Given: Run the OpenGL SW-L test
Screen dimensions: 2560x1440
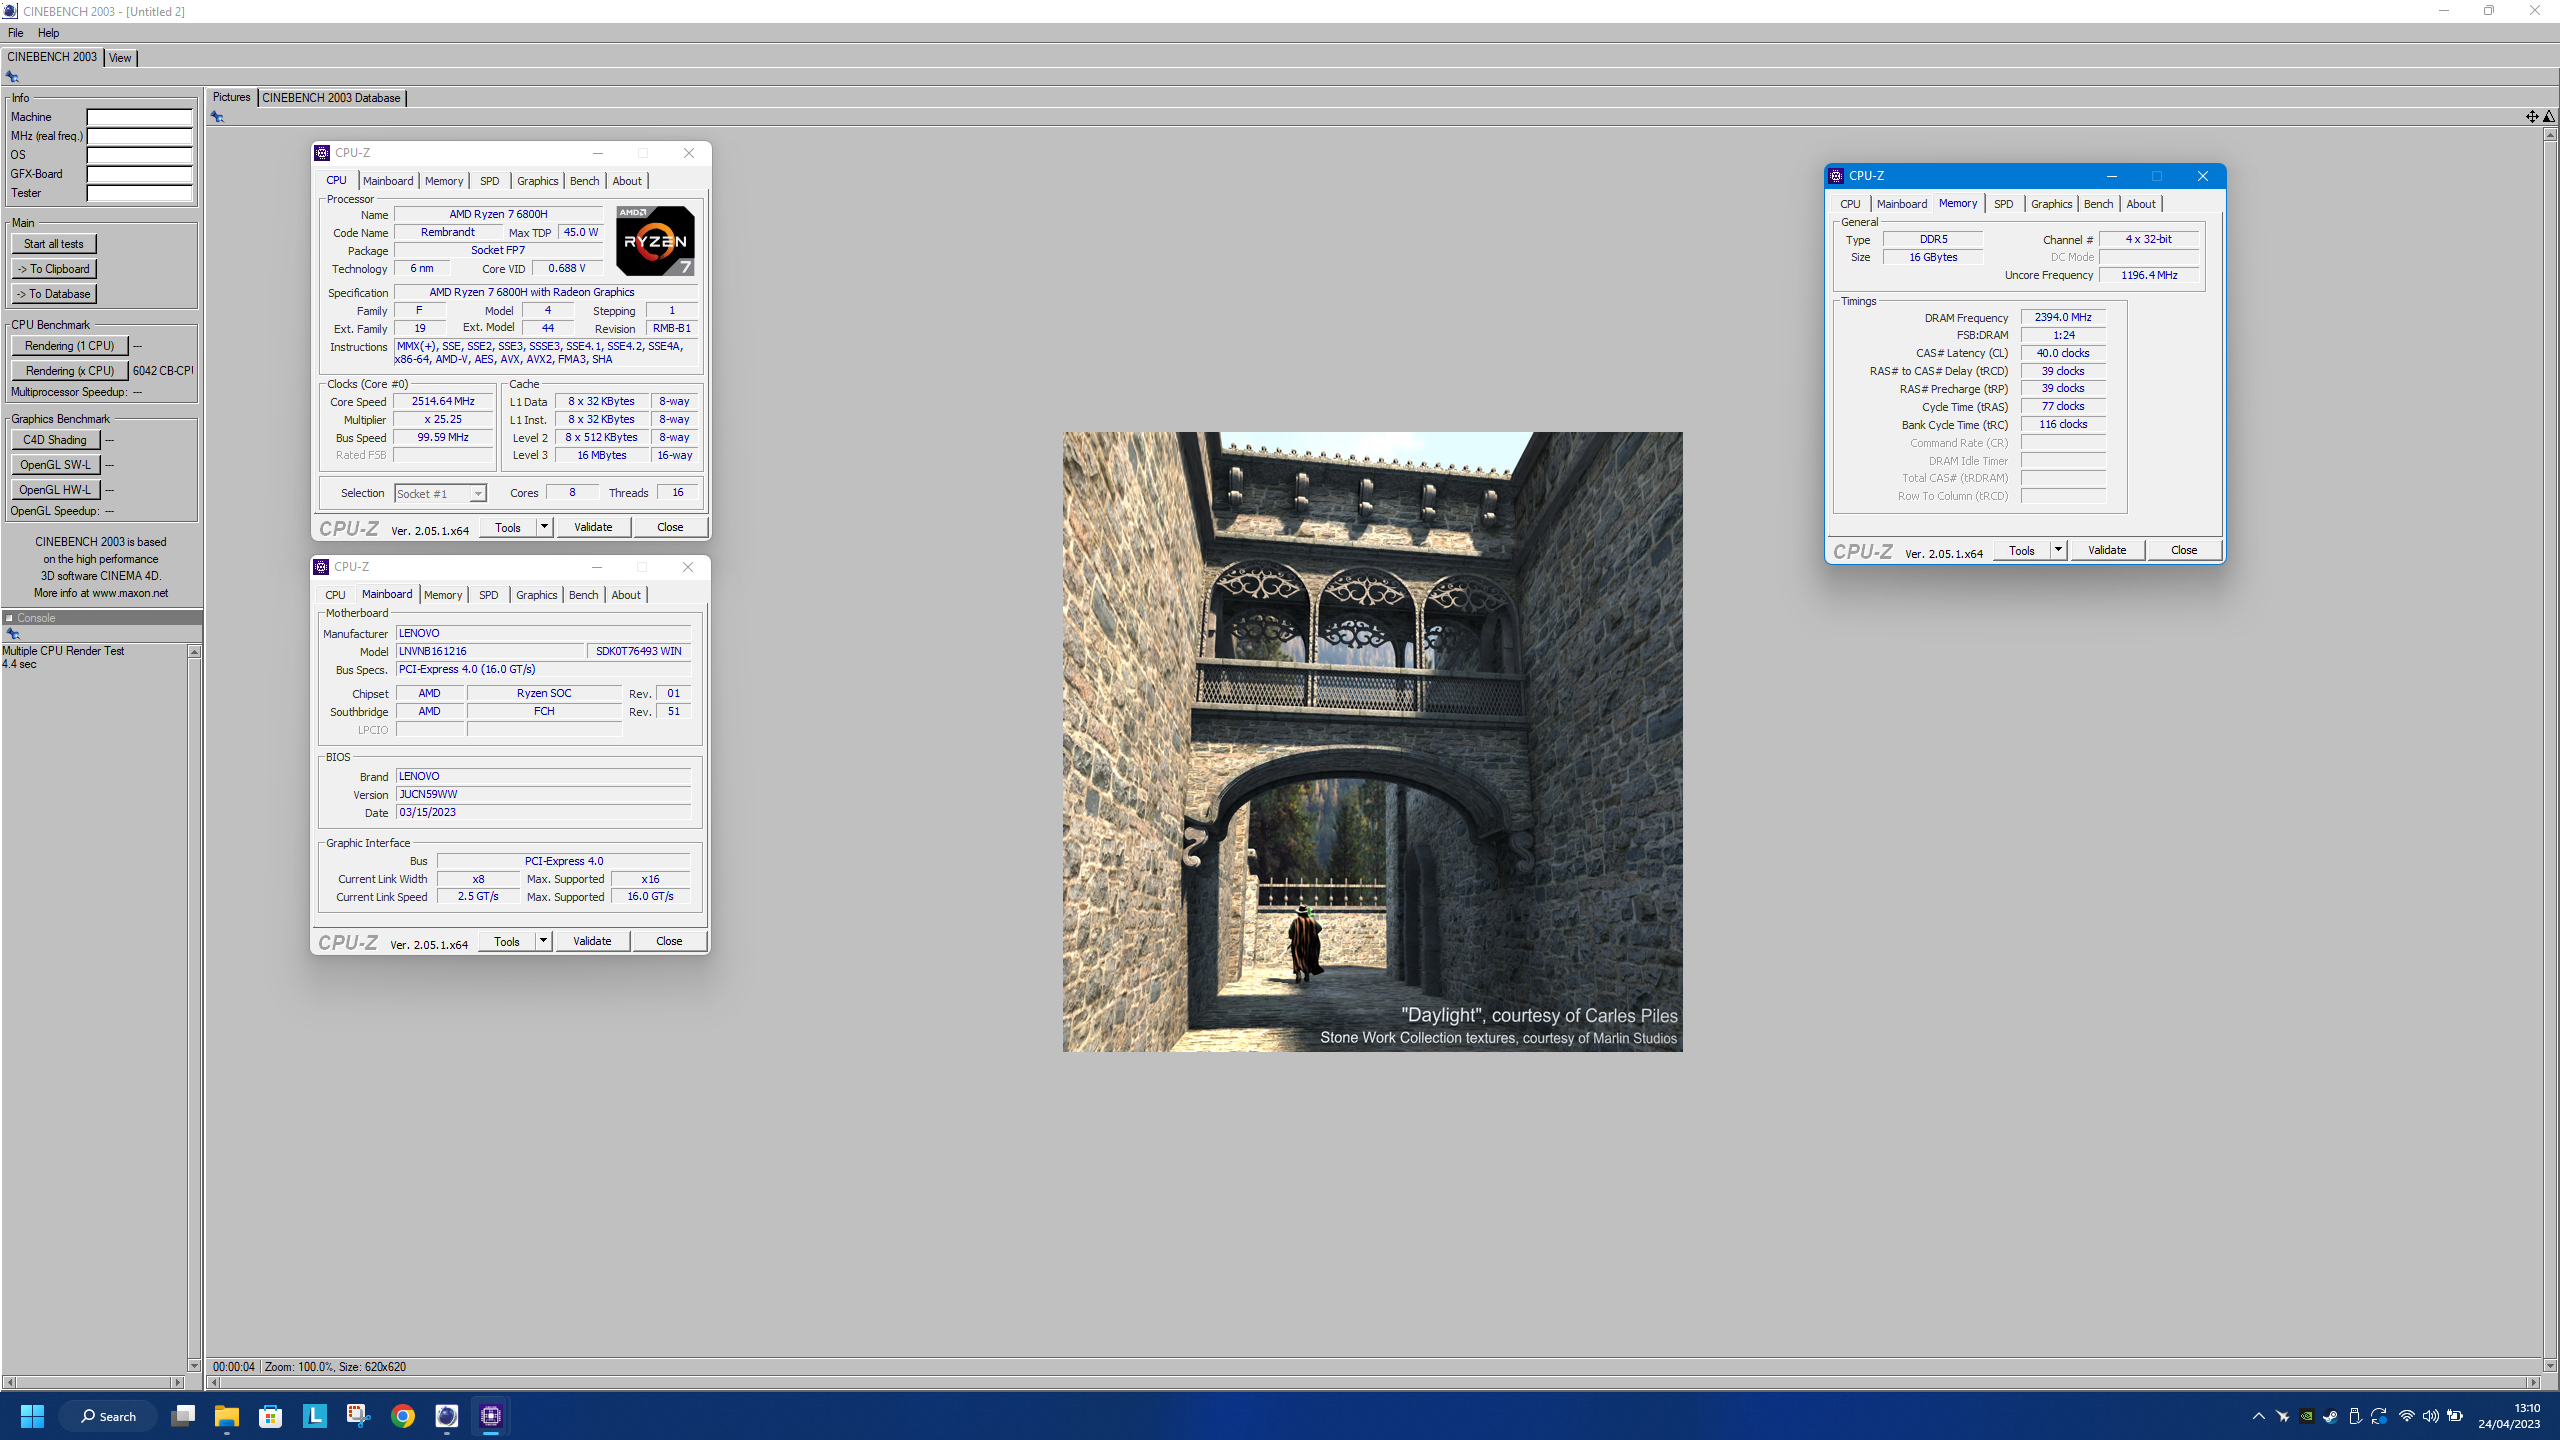Looking at the screenshot, I should [x=56, y=465].
